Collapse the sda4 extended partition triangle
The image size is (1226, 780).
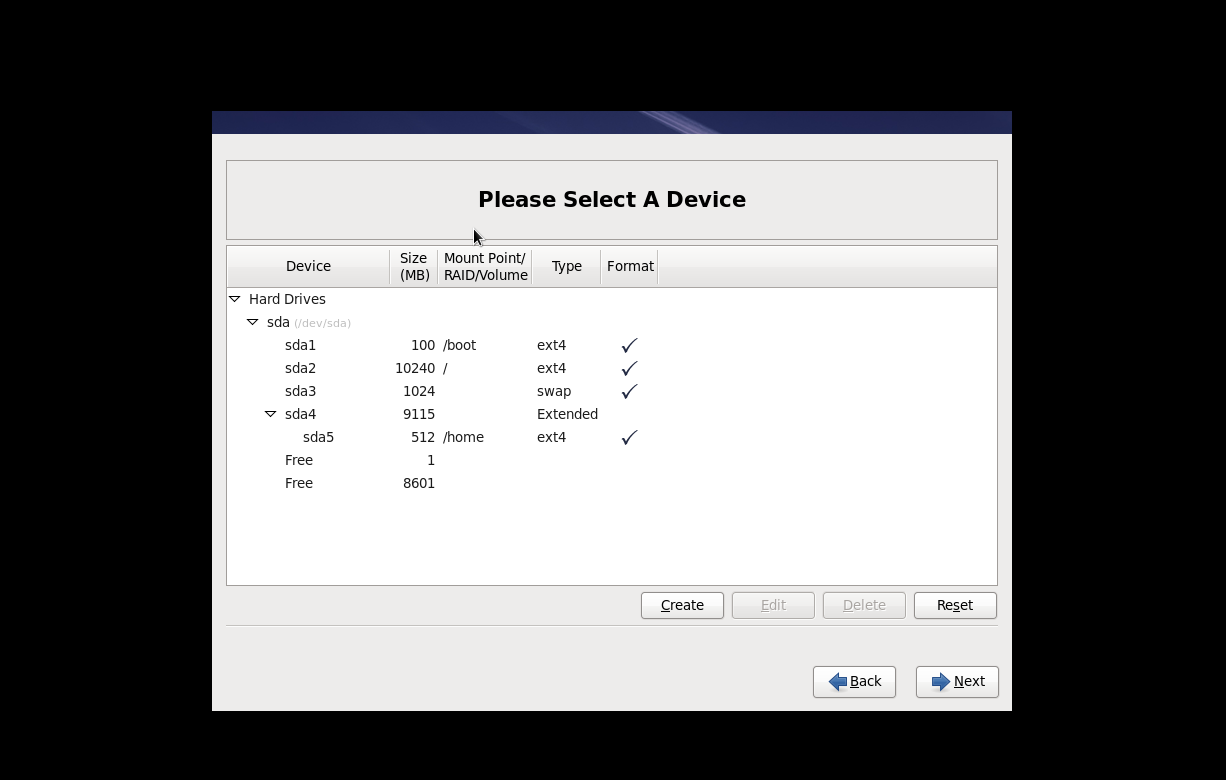271,414
